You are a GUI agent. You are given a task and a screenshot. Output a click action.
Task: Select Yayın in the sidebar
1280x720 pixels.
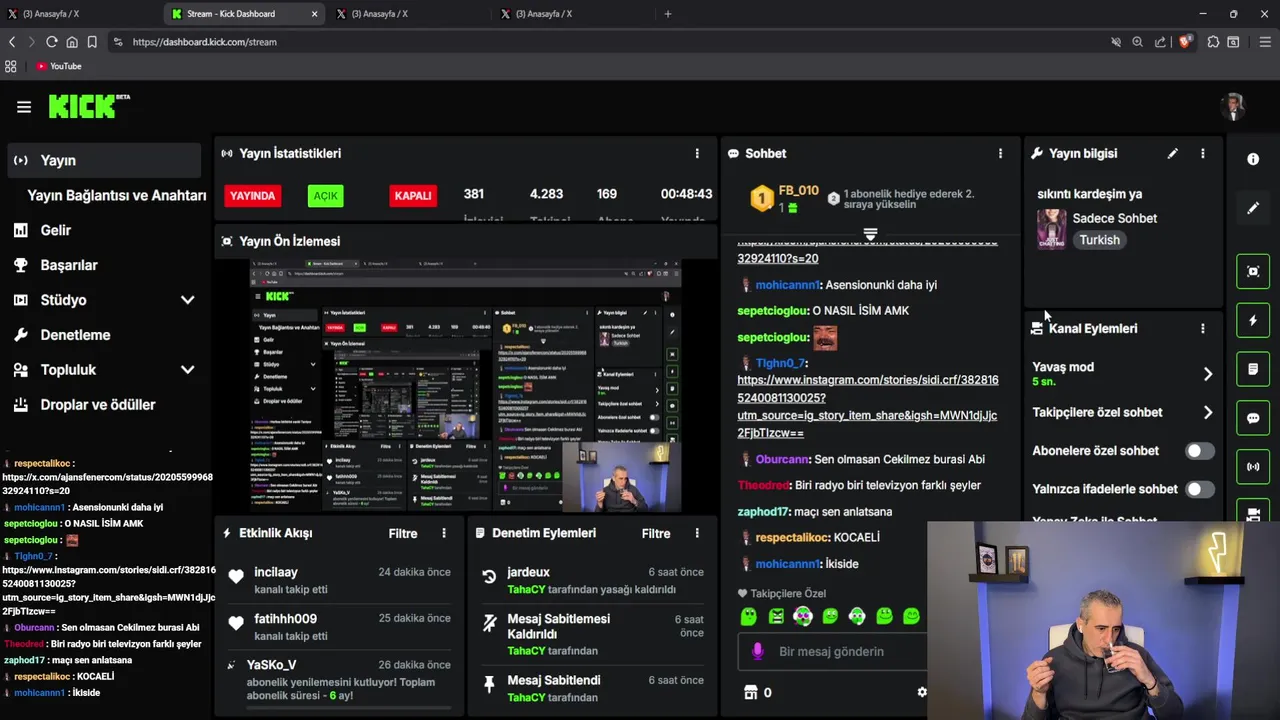tap(104, 160)
